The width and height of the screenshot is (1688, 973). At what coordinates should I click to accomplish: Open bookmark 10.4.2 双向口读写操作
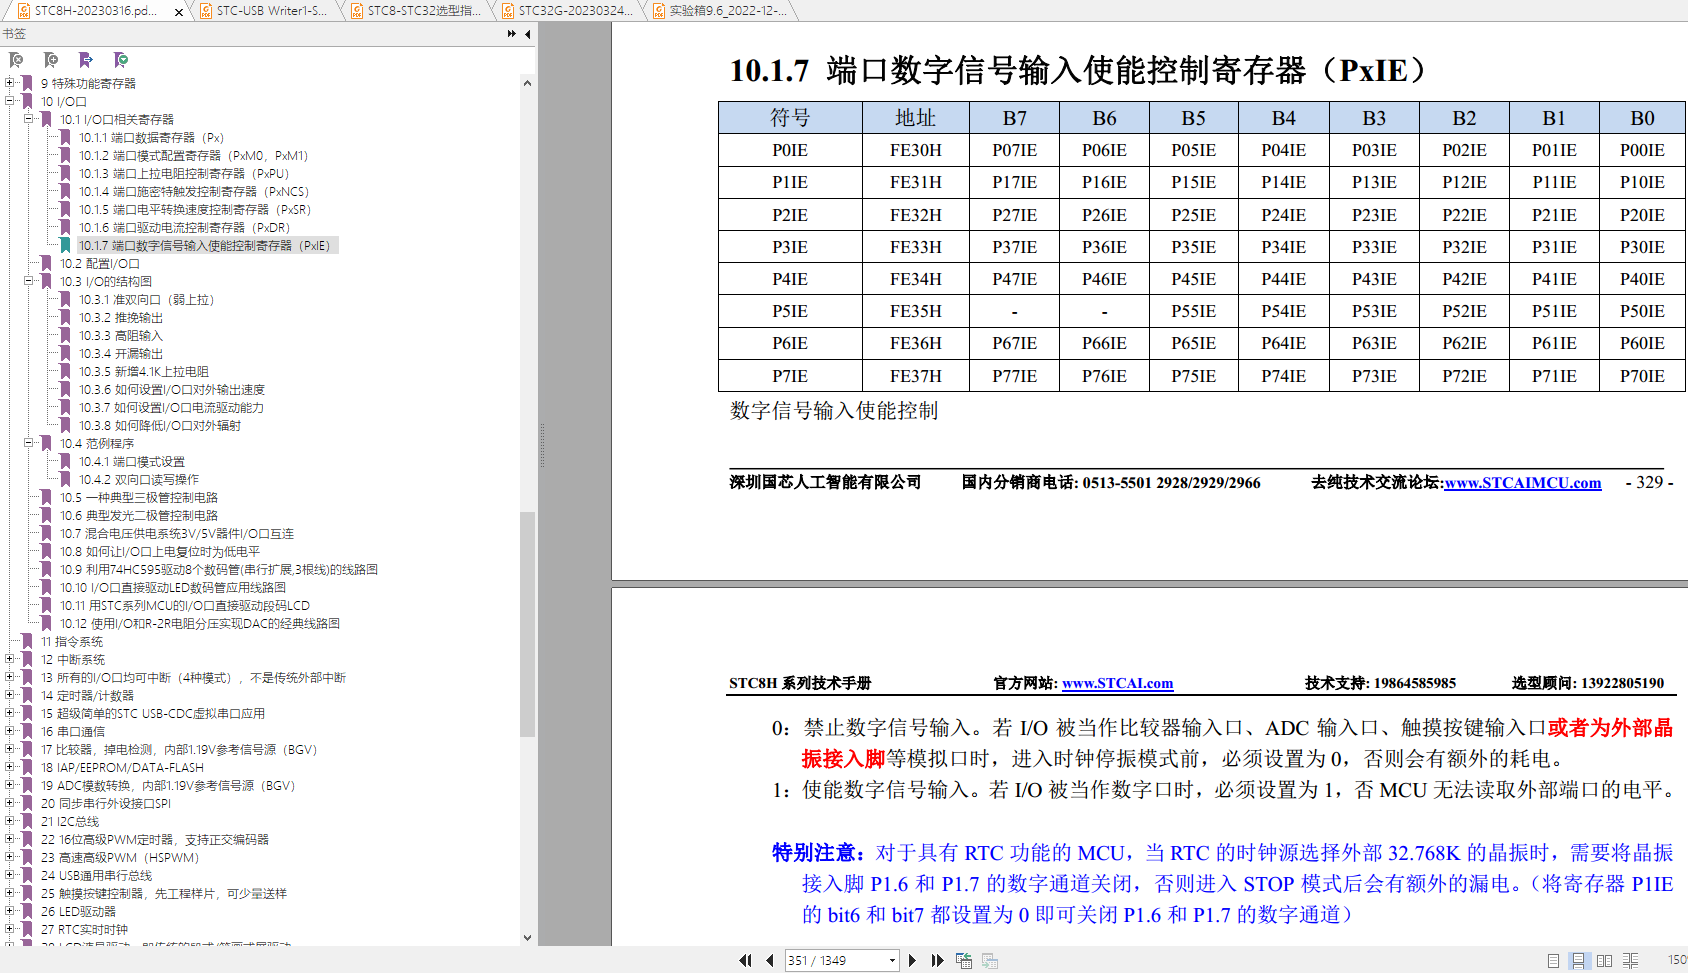point(139,480)
